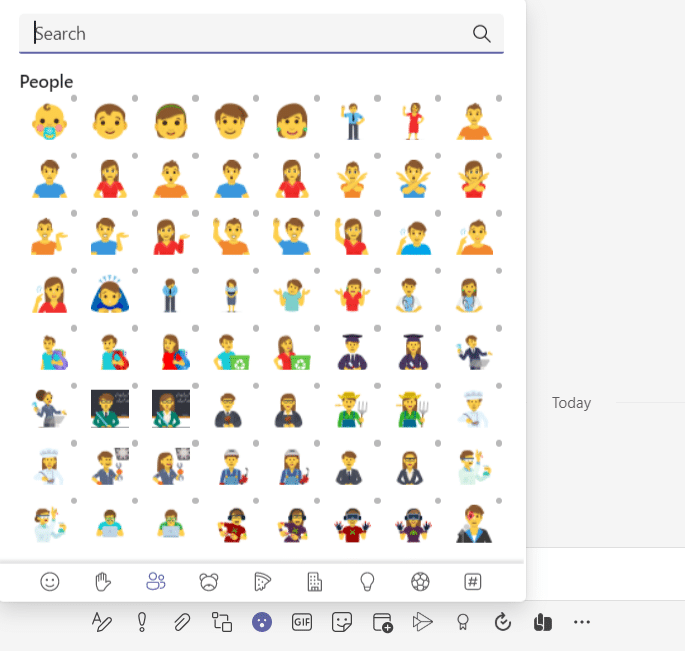Click the thumbs-up app icon in the toolbar
The width and height of the screenshot is (685, 651).
[x=543, y=622]
